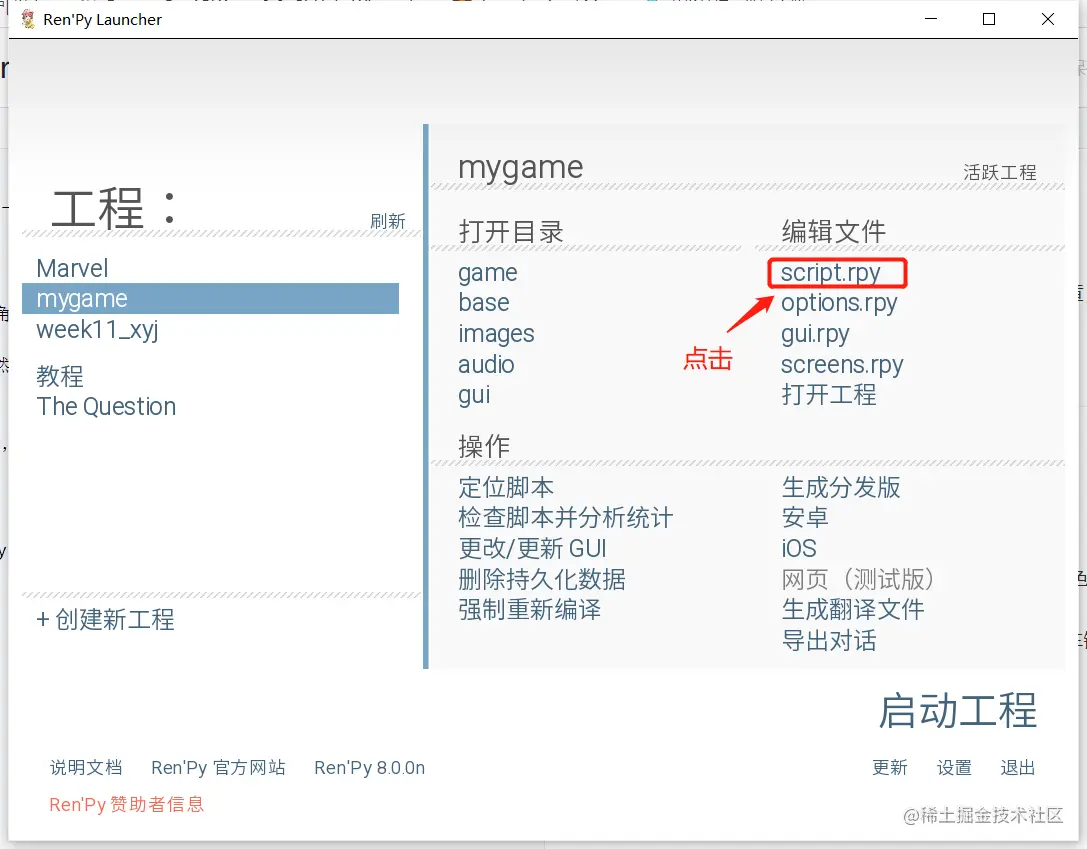Select the Marvel project
Screen dimensions: 1087x849
(x=72, y=268)
